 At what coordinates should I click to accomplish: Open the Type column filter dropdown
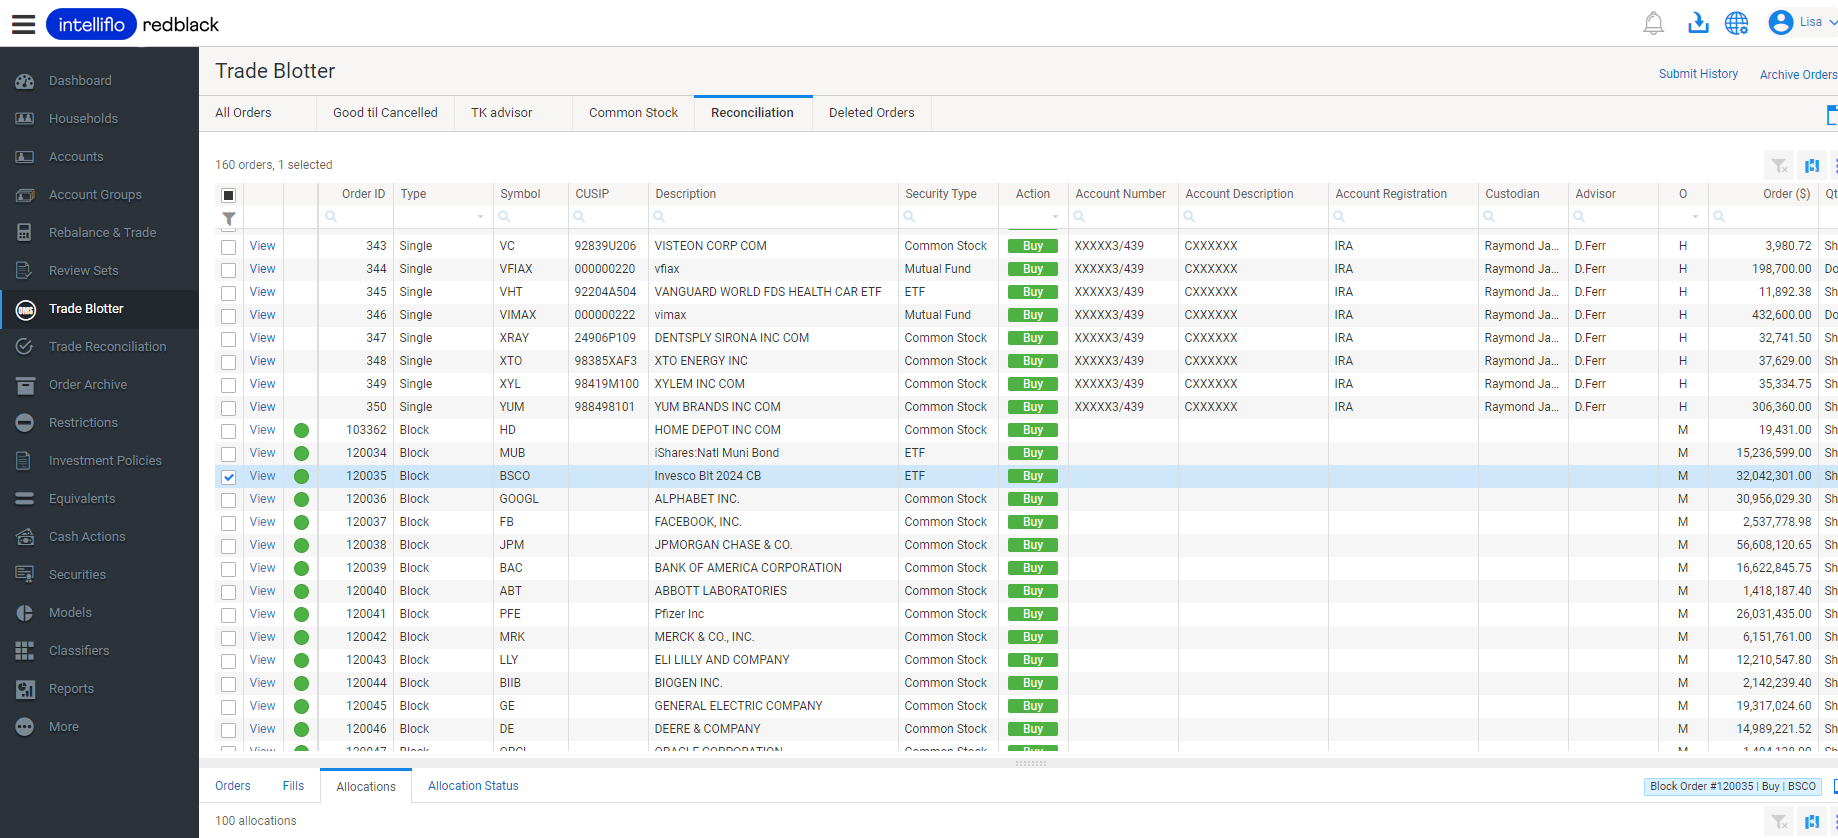[x=480, y=217]
